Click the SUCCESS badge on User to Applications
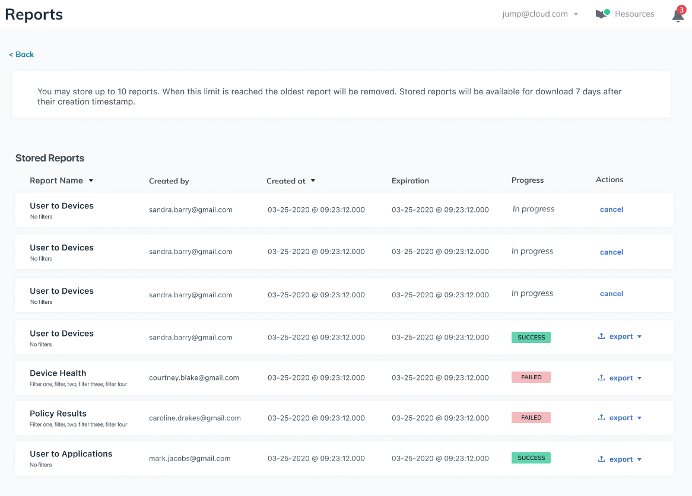Screen dimensions: 692x496 tap(531, 458)
